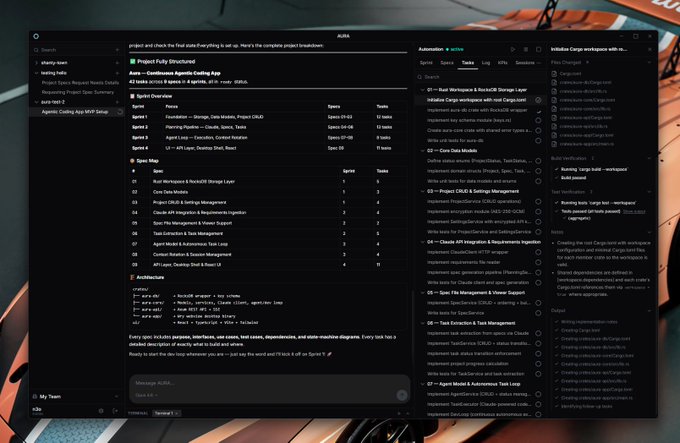Expand the shanty-town project in sidebar
Viewport: 680px width, 443px height.
click(35, 62)
